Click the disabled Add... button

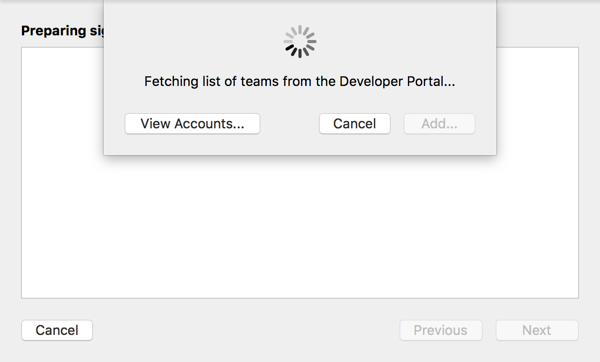point(439,124)
